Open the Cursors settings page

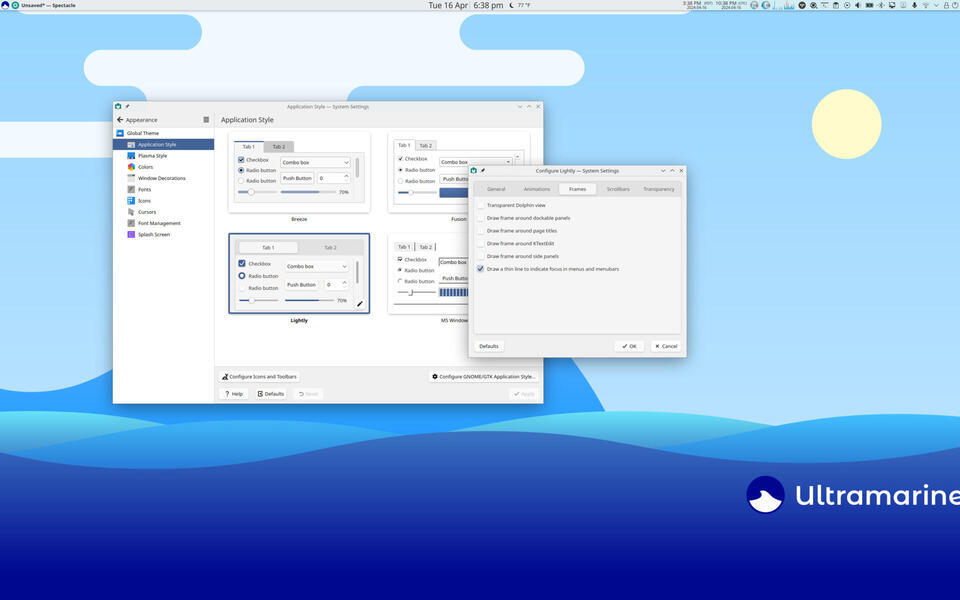(x=163, y=212)
